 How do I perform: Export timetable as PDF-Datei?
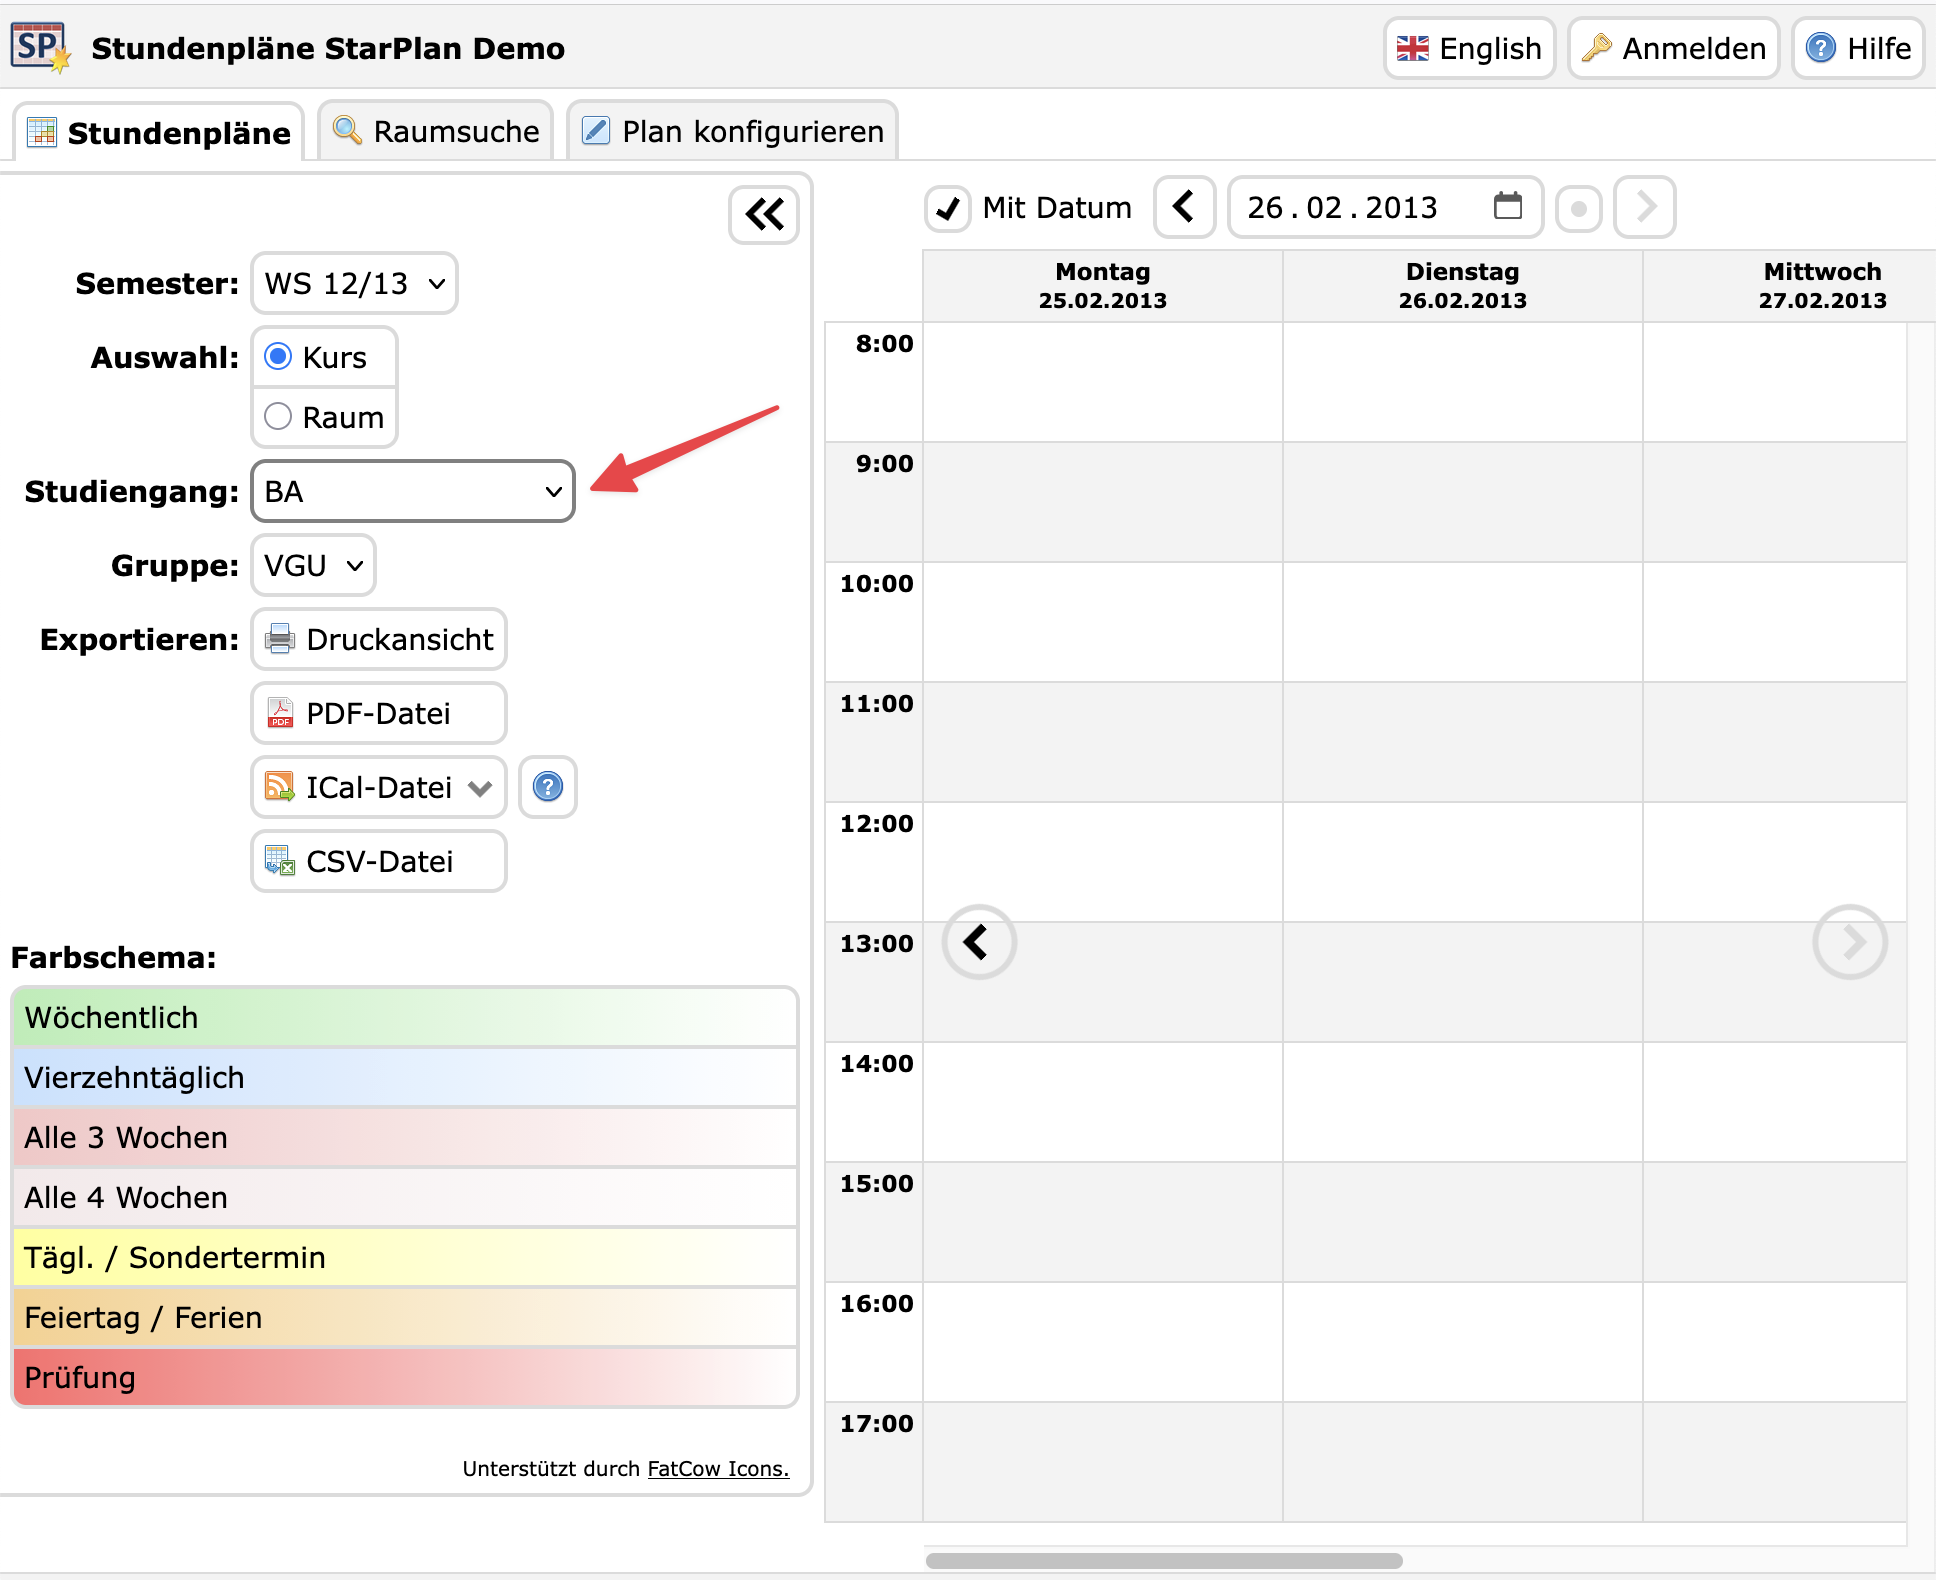[379, 713]
